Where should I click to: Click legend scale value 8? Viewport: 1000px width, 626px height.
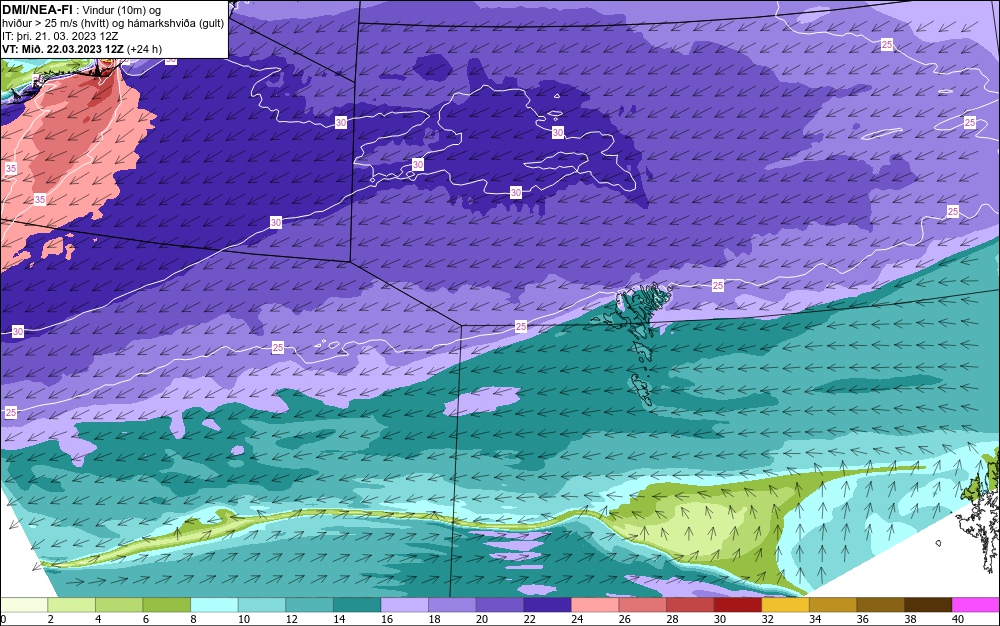coord(193,619)
